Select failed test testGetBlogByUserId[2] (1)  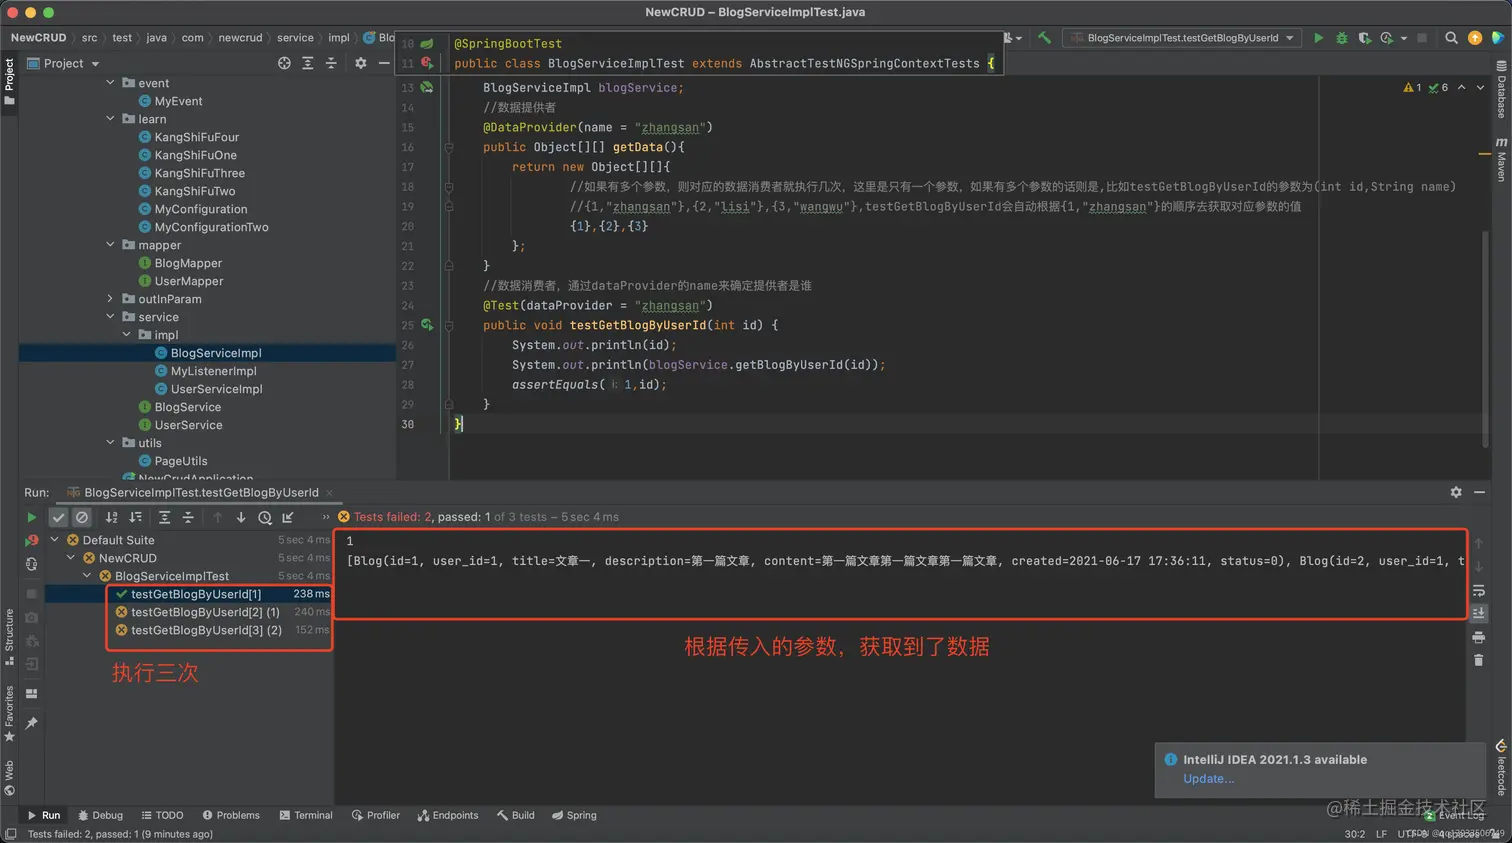[205, 612]
